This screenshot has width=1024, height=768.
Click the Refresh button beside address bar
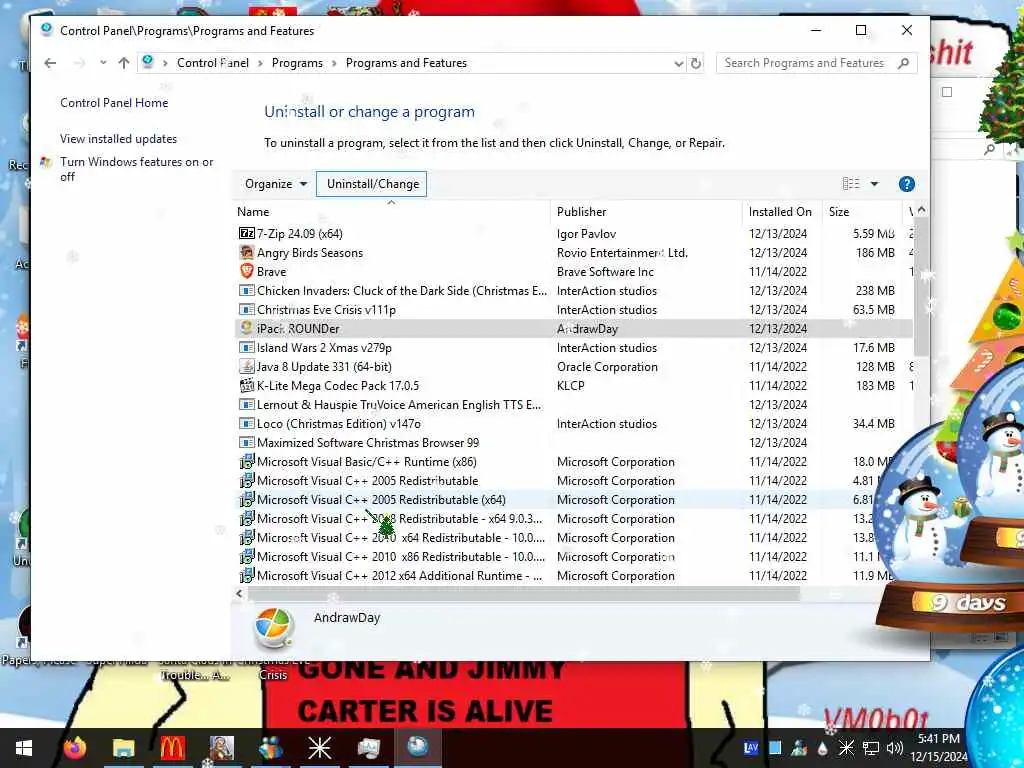(x=696, y=63)
